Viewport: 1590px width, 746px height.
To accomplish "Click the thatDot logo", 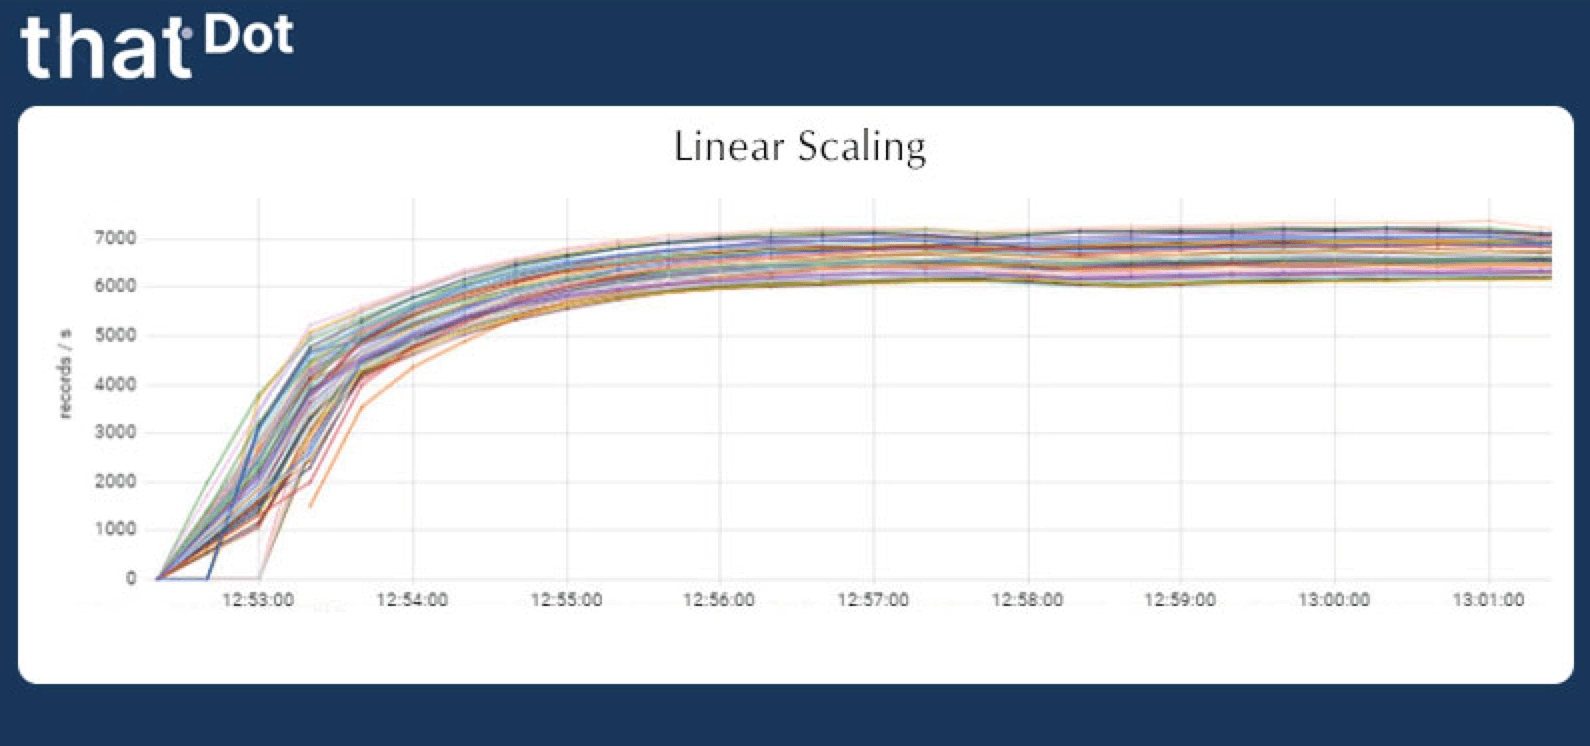I will [x=157, y=46].
